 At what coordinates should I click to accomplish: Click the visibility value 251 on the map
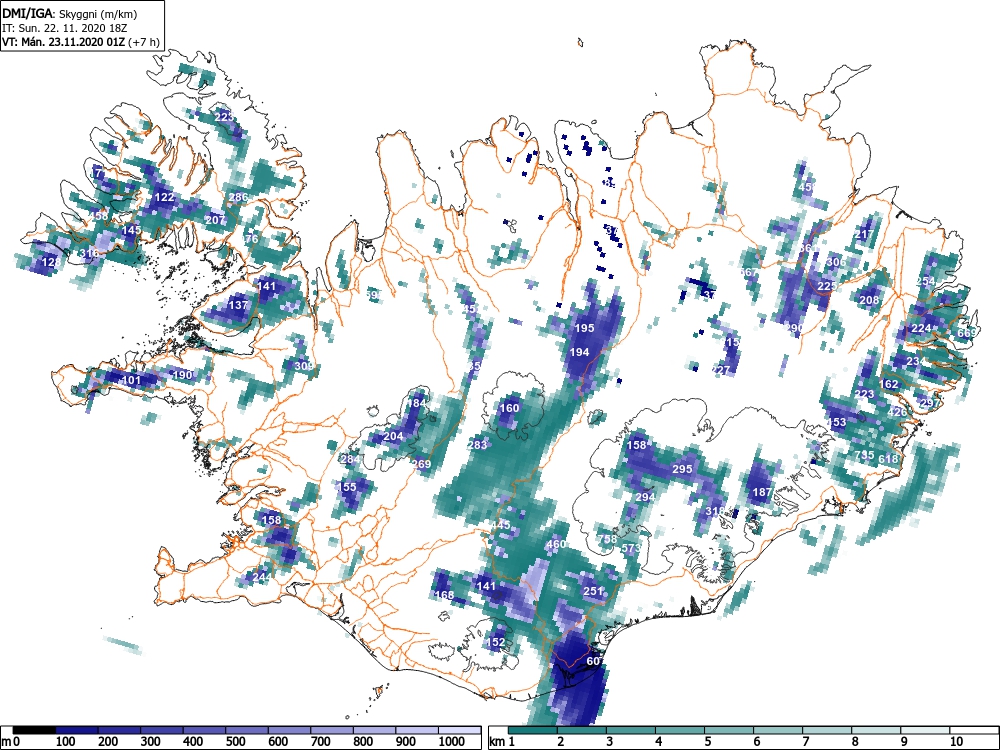(x=593, y=591)
